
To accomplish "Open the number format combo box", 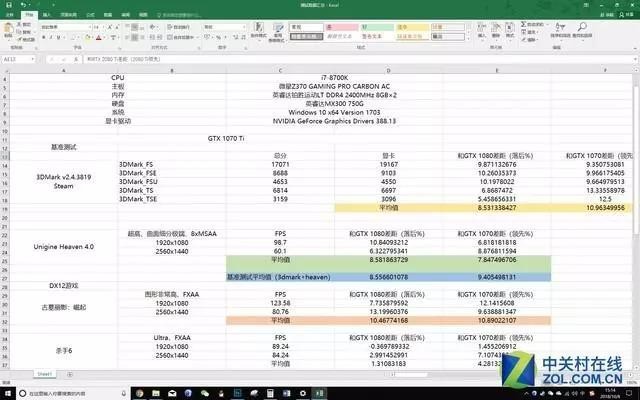I will [x=224, y=27].
